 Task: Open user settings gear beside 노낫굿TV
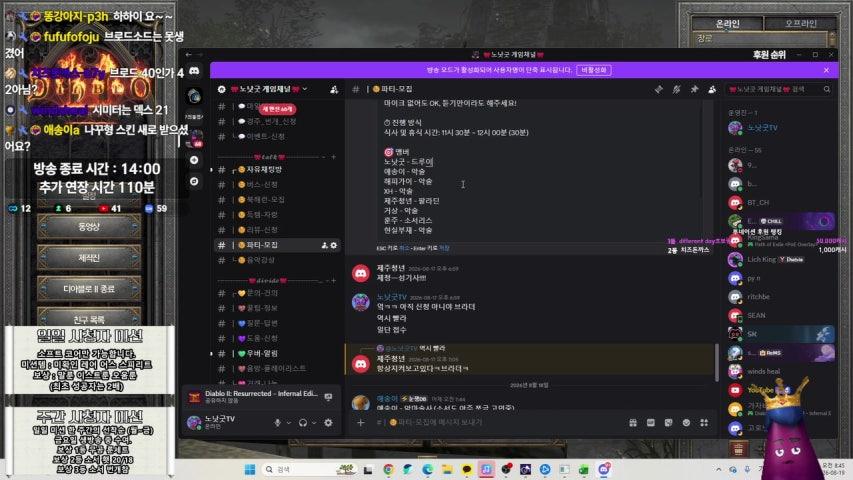point(328,422)
